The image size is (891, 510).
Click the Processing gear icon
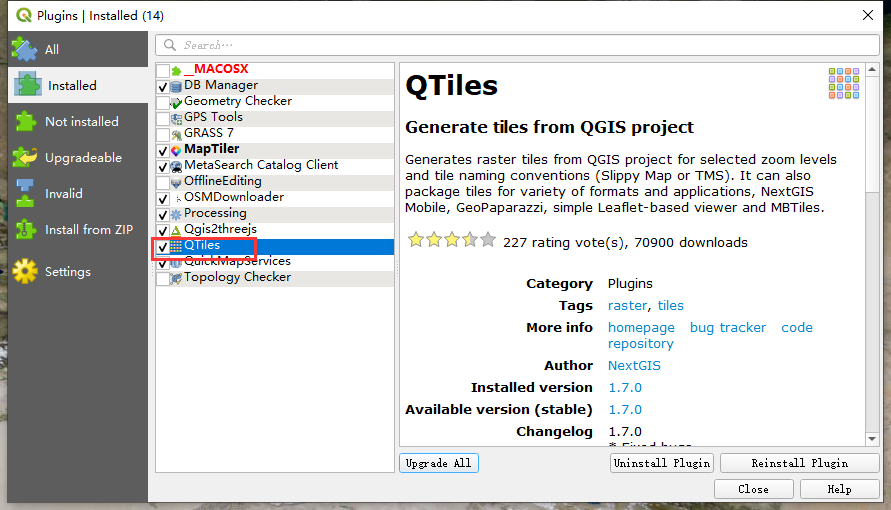[176, 214]
